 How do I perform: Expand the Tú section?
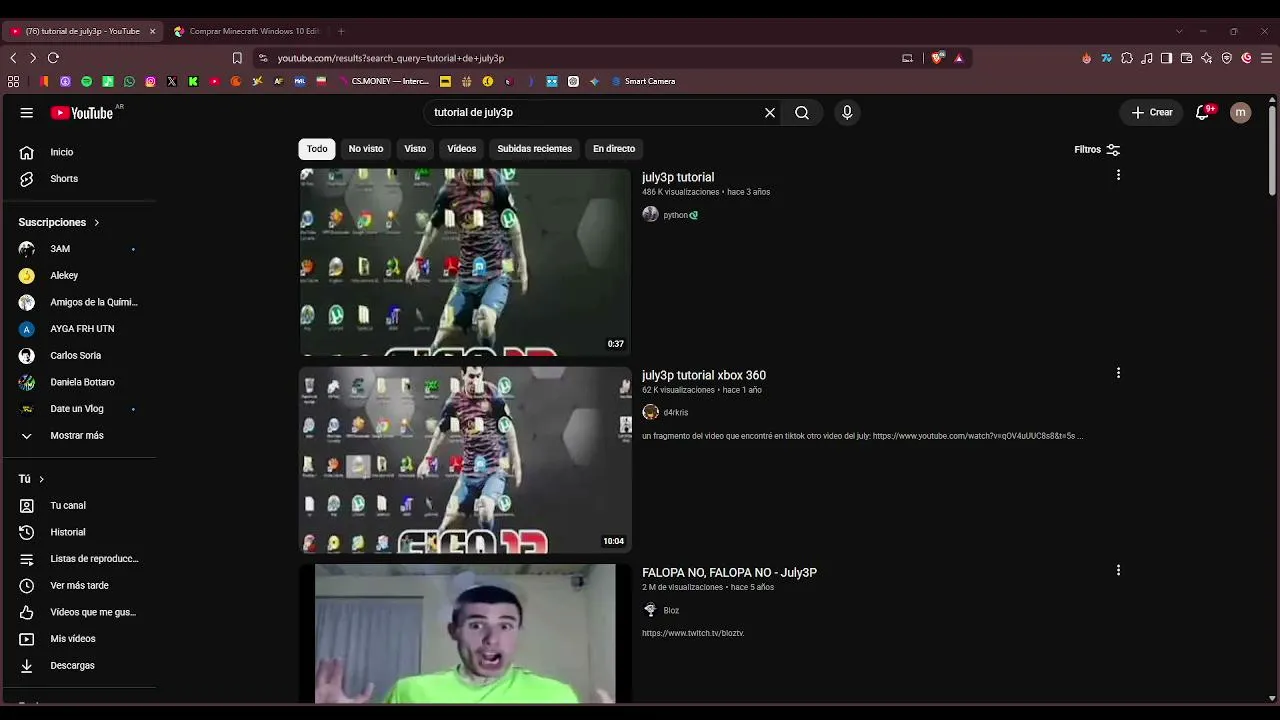tap(31, 479)
